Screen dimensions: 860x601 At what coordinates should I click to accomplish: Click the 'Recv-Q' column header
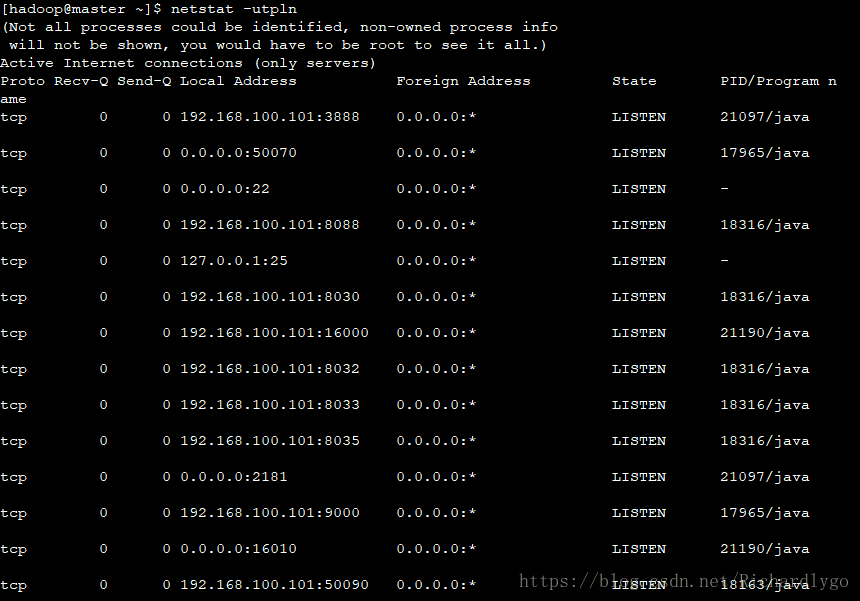tap(81, 81)
